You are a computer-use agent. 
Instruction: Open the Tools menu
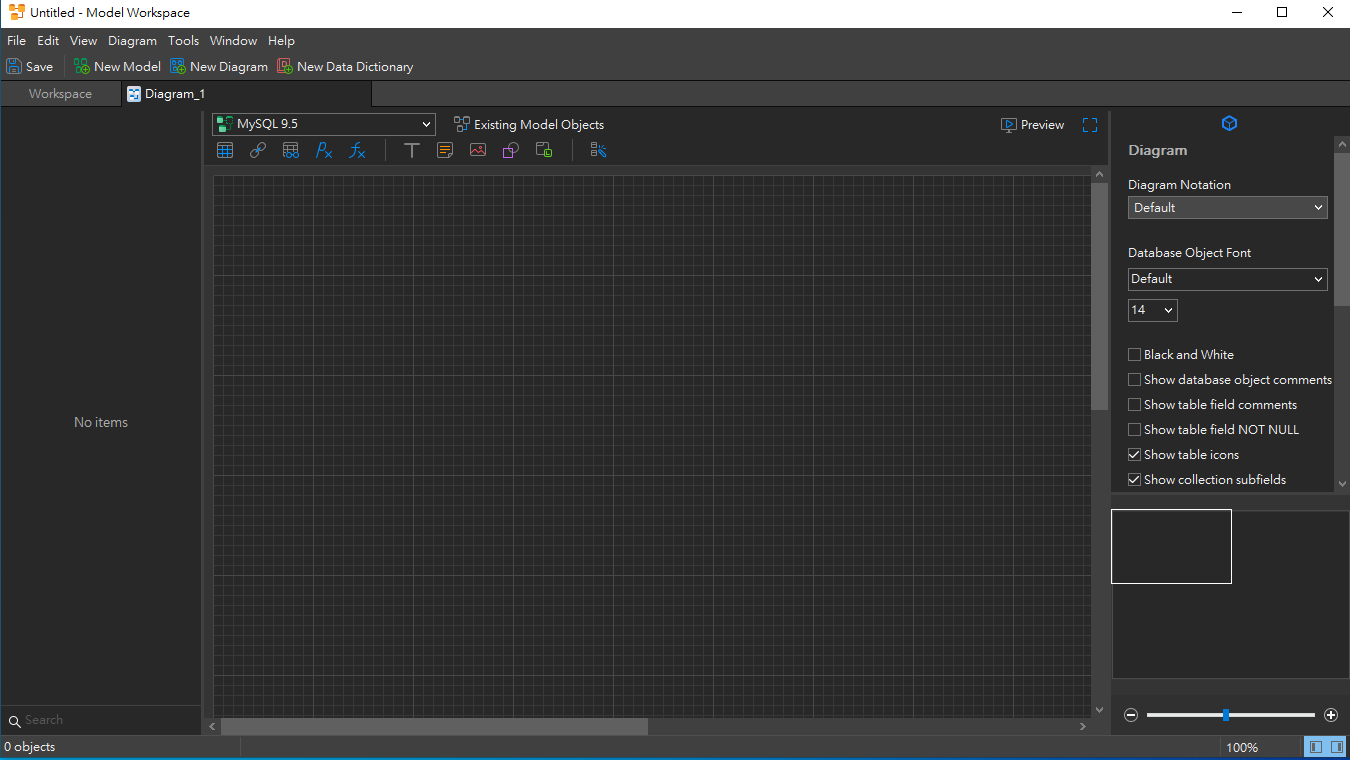click(x=183, y=41)
